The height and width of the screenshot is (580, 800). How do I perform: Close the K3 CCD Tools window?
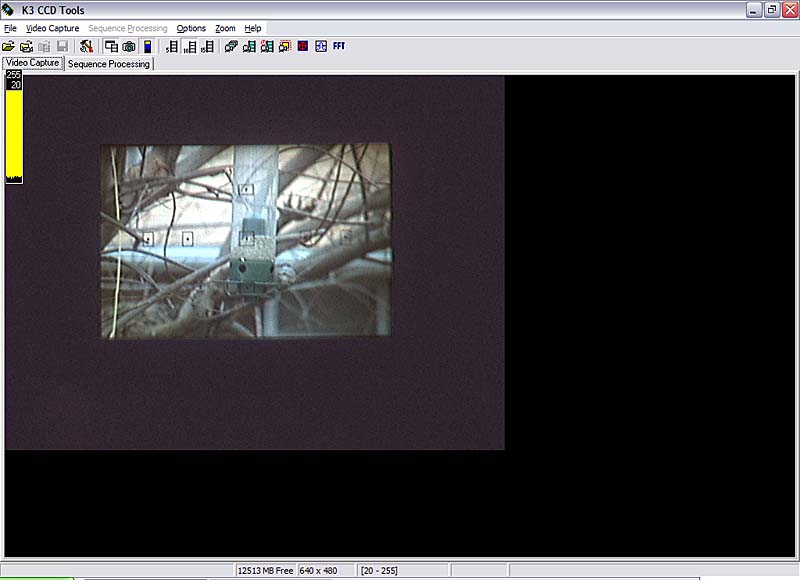coord(790,10)
